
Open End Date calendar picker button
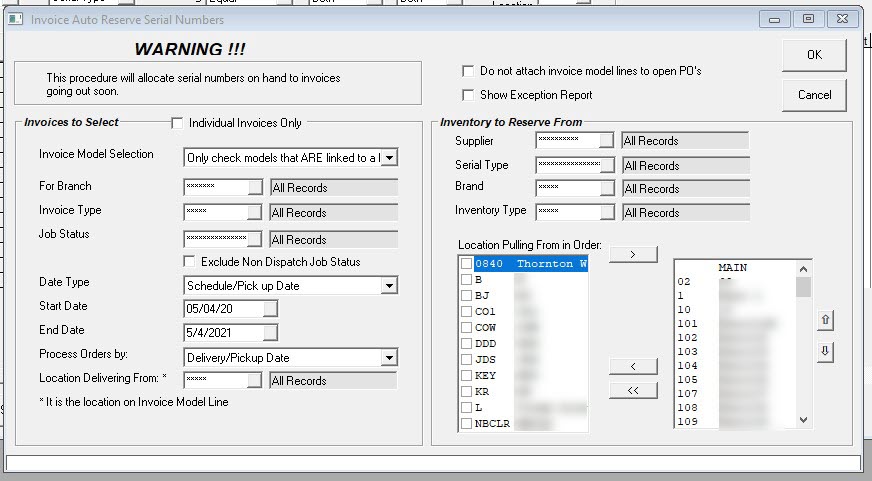270,333
